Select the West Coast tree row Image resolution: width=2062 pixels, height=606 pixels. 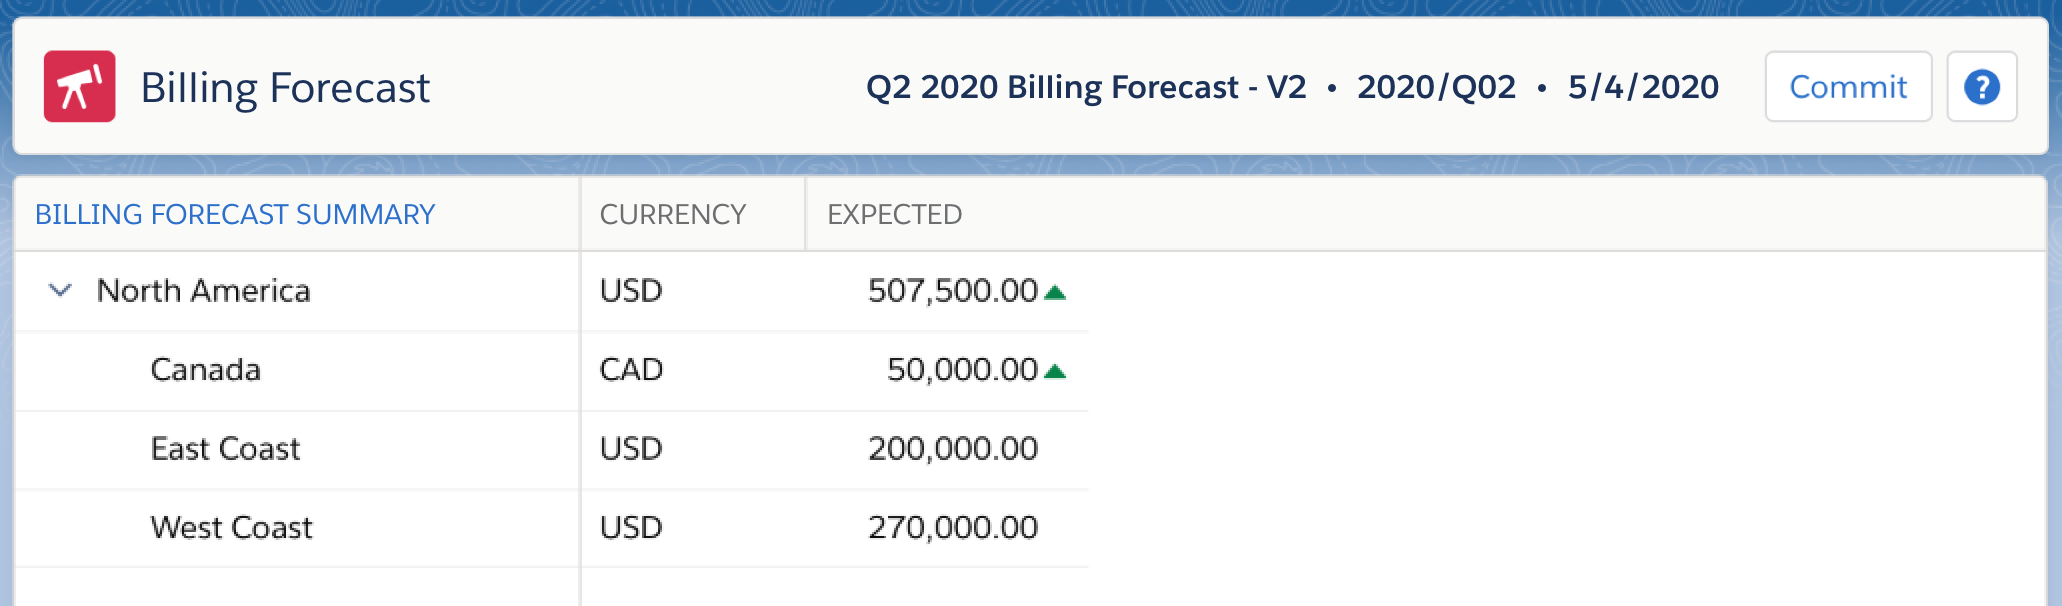[231, 528]
